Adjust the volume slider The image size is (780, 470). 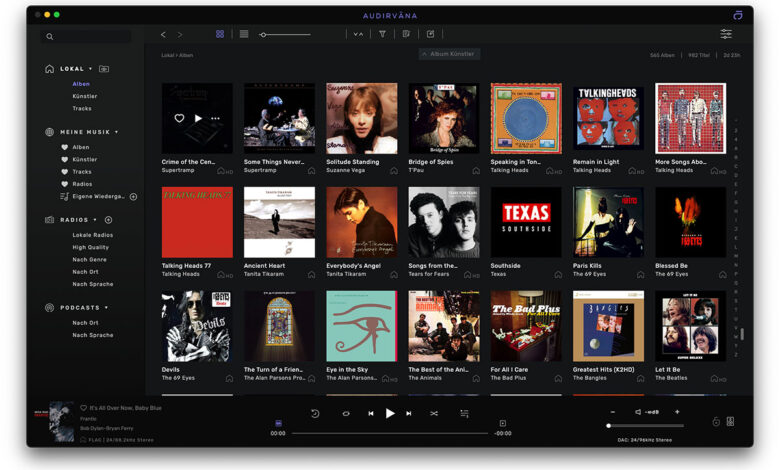click(646, 426)
